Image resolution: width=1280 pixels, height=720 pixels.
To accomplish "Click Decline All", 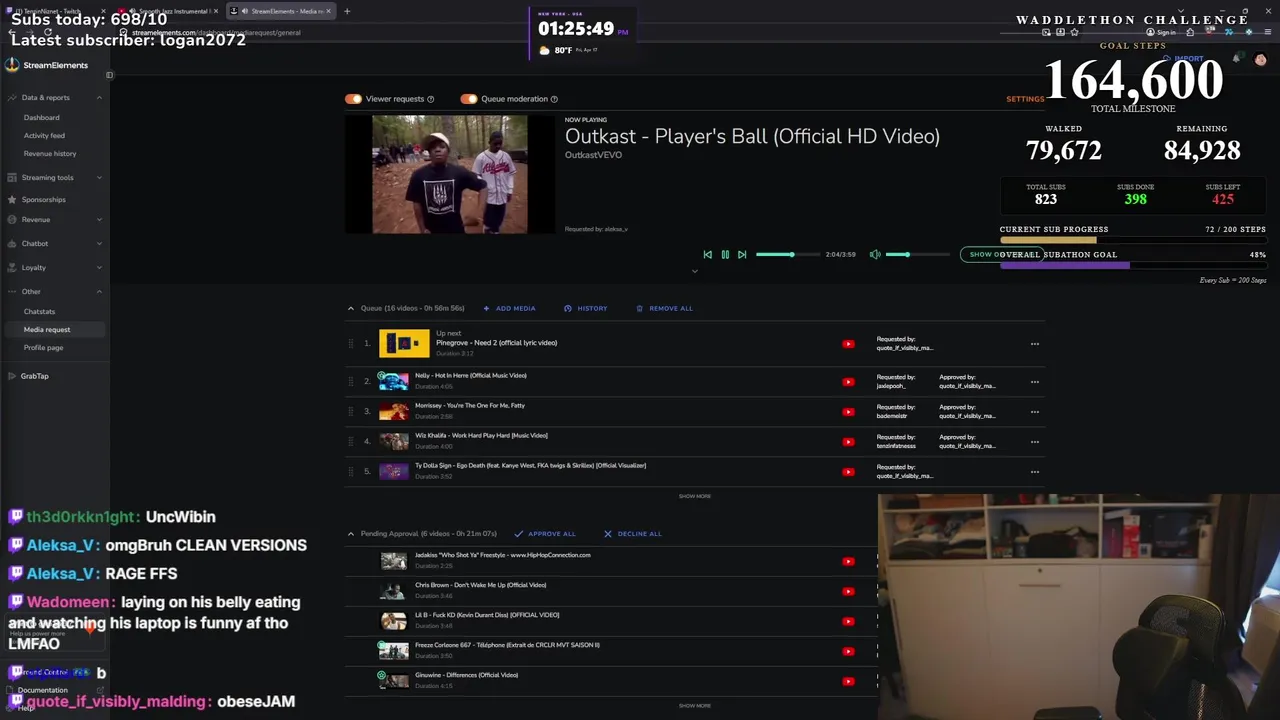I will tap(633, 534).
